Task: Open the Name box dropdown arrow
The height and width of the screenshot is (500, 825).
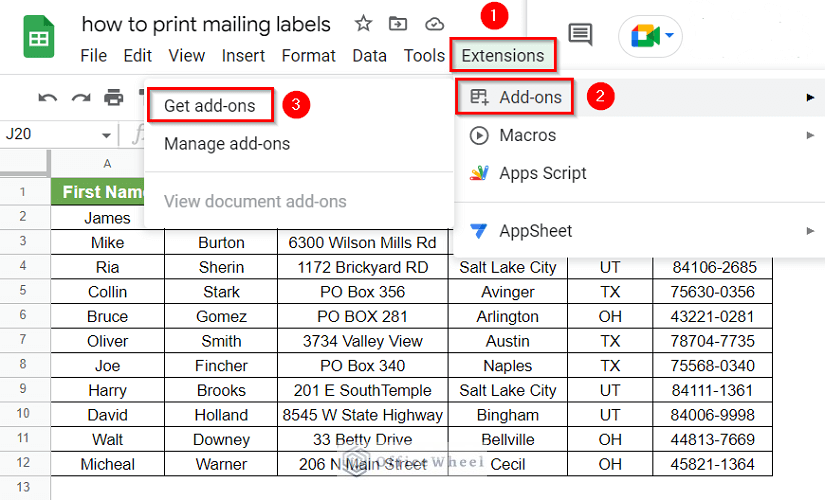Action: (106, 135)
